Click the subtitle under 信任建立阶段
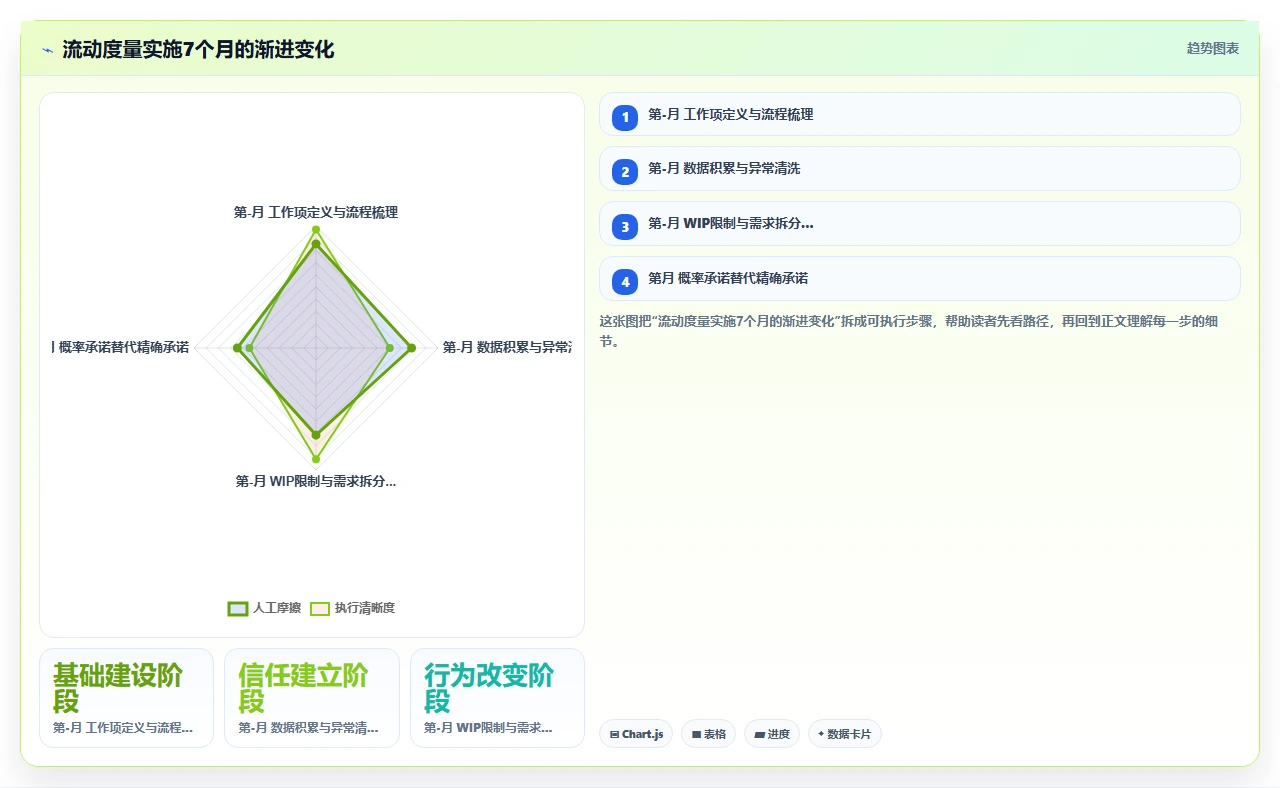The width and height of the screenshot is (1280, 788). 308,727
